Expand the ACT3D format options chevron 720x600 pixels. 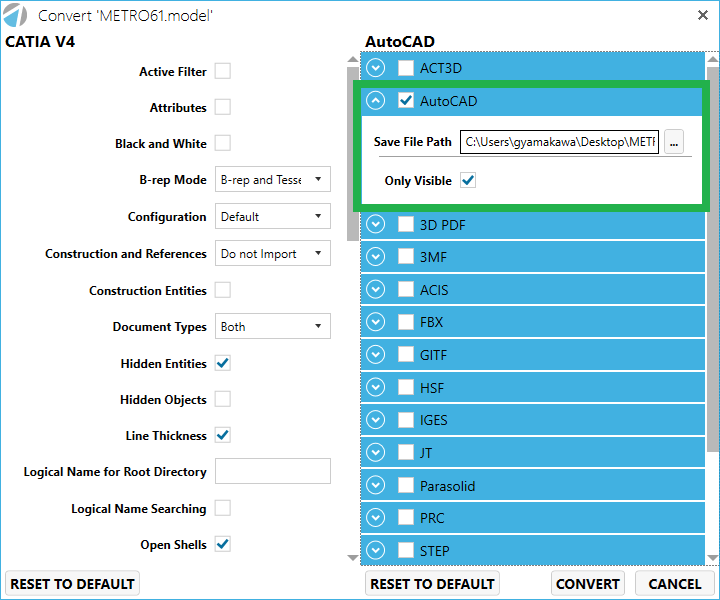(376, 68)
